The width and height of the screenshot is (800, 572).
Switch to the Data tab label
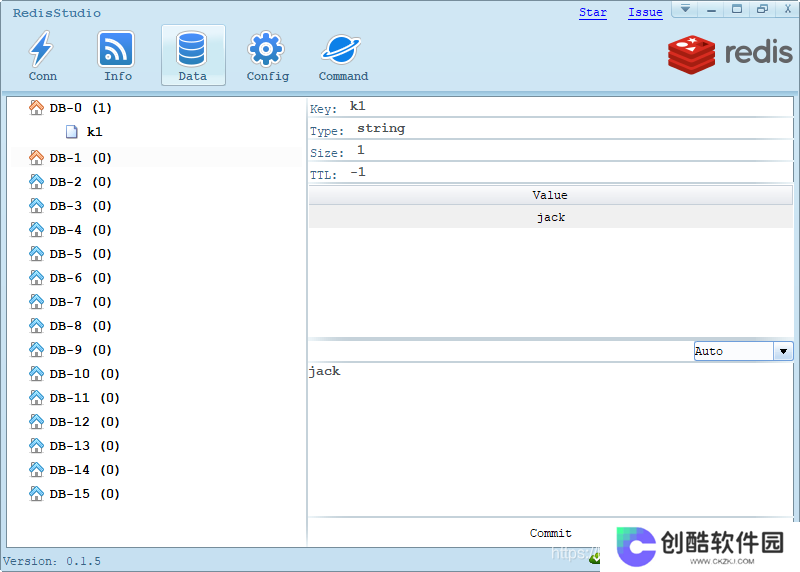pos(192,76)
